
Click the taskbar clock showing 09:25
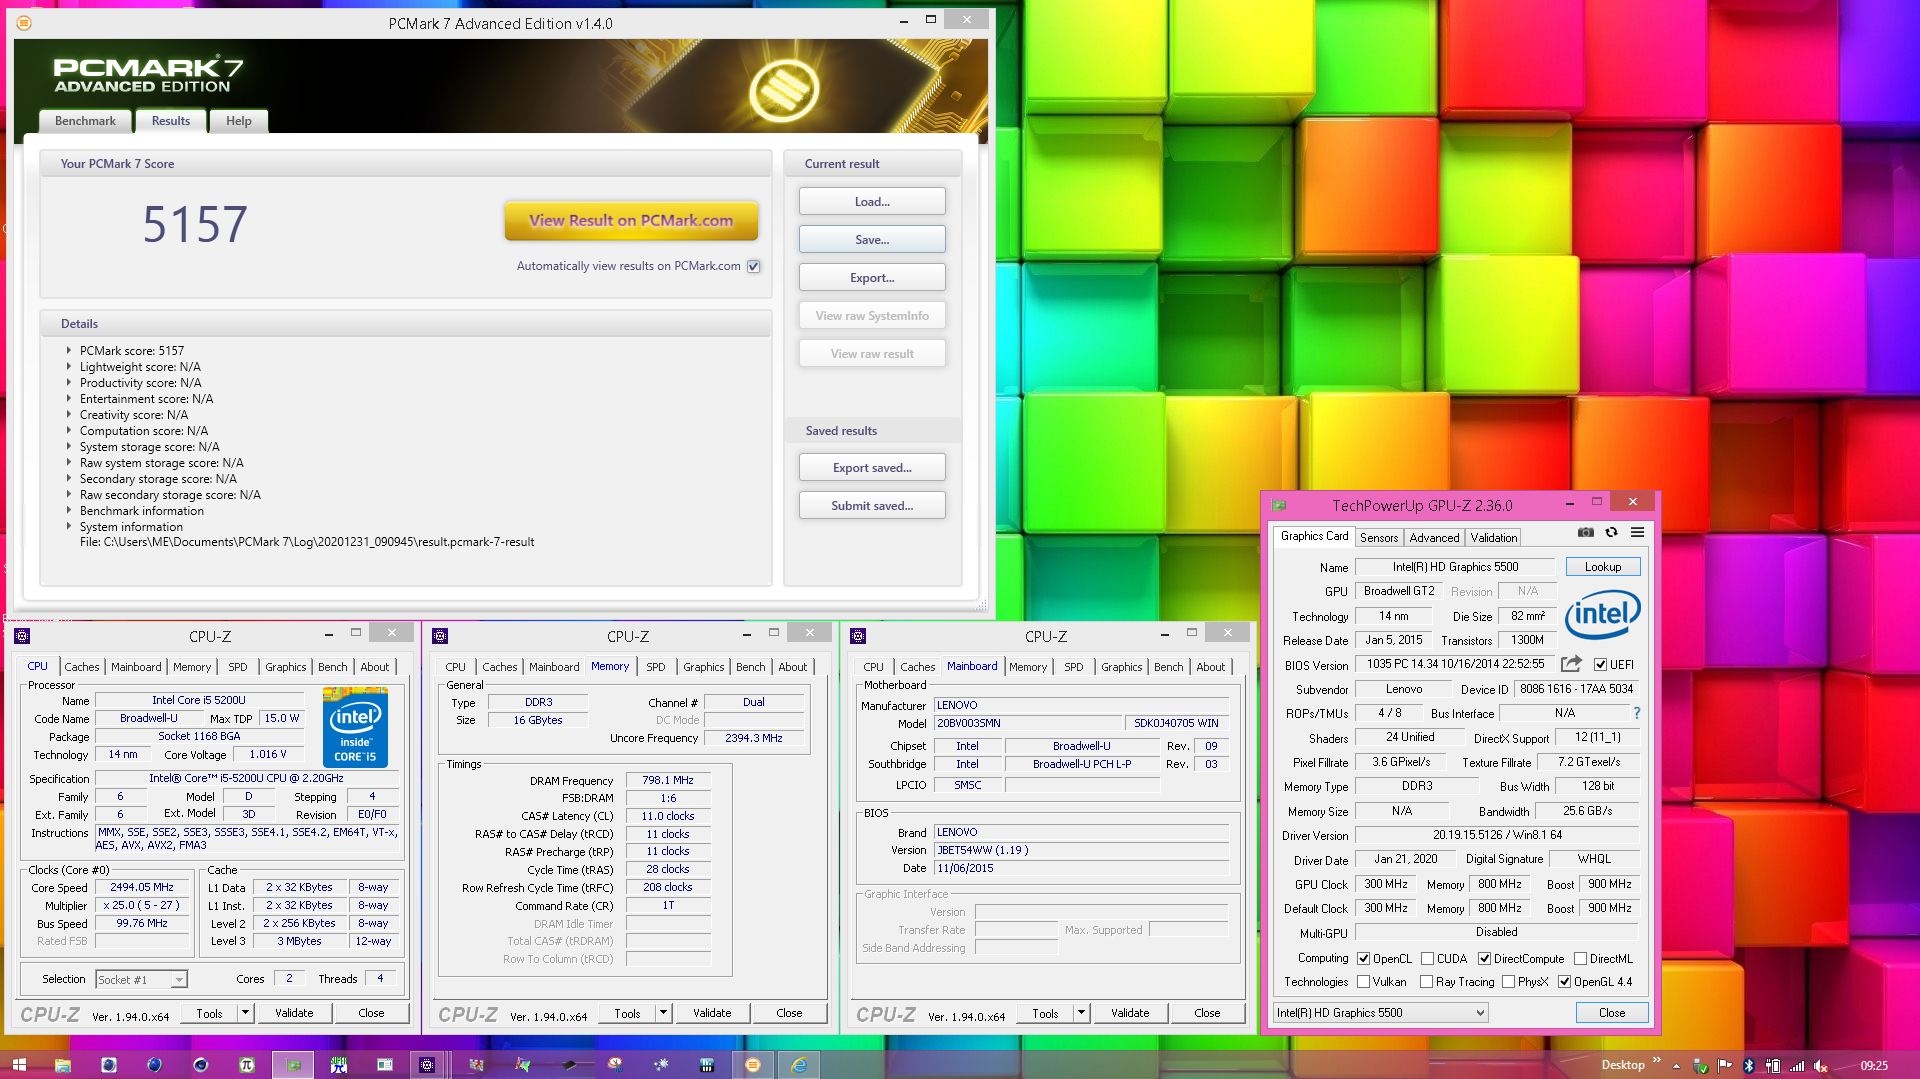[x=1874, y=1066]
